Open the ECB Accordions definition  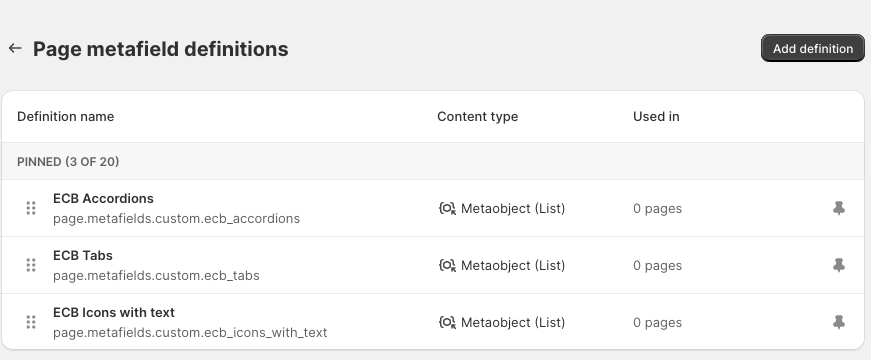pos(103,198)
